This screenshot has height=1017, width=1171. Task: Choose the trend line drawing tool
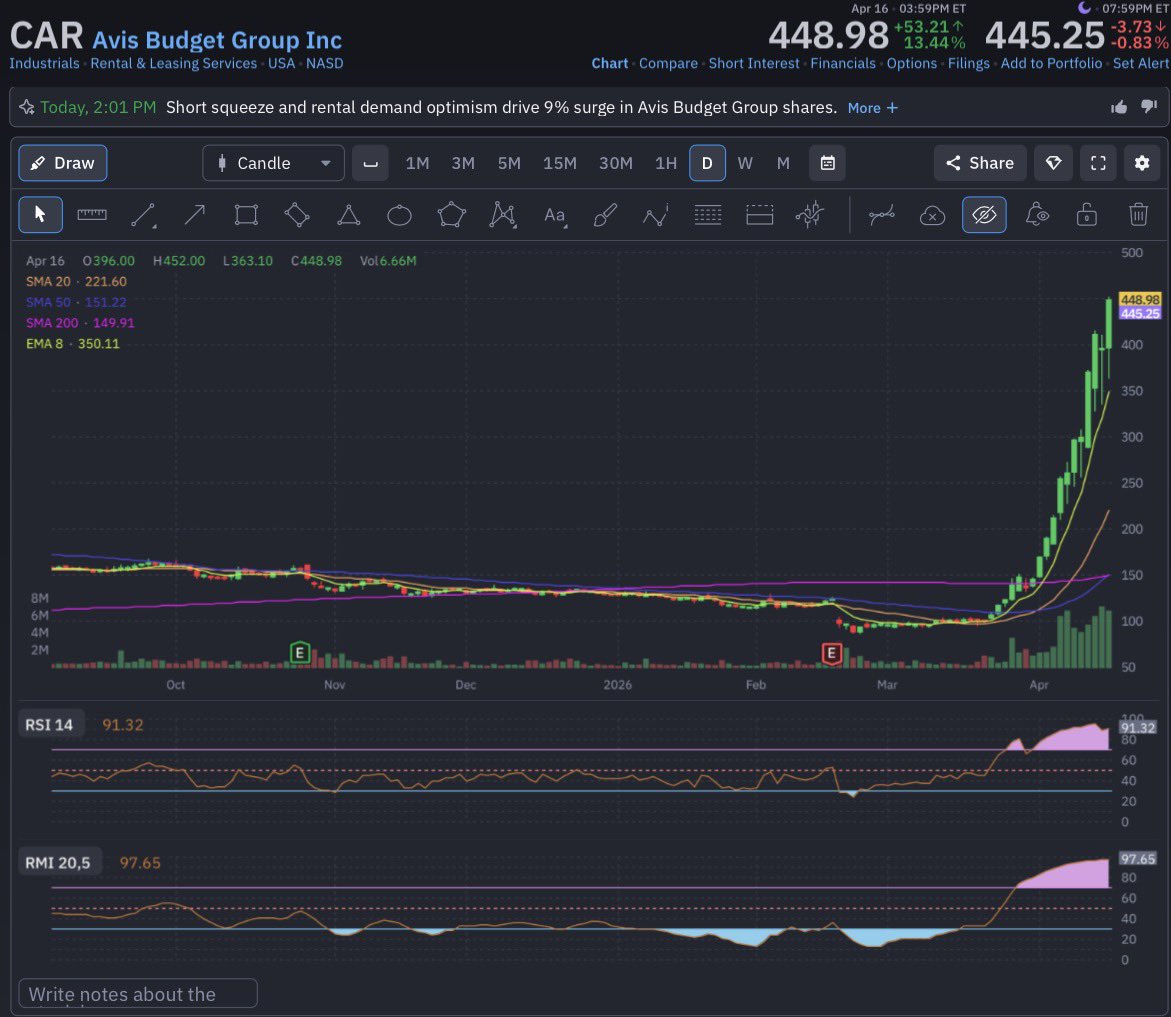coord(143,215)
